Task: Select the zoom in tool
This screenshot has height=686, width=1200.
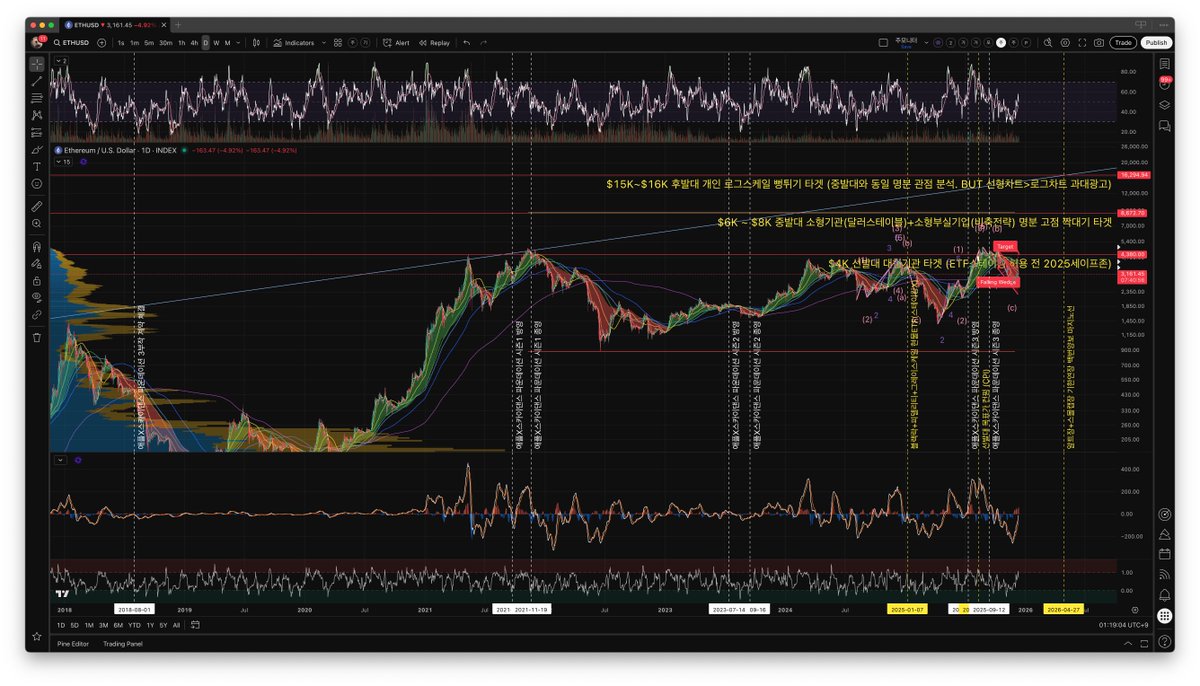Action: coord(37,223)
